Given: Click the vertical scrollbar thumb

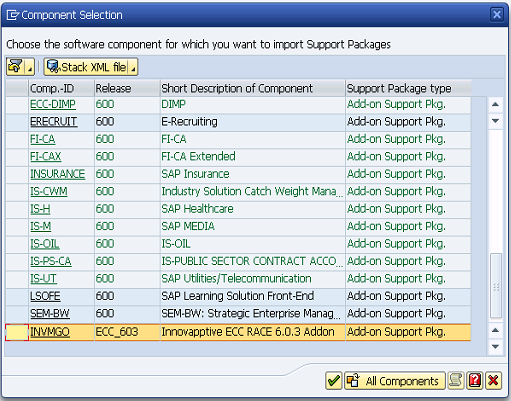Looking at the screenshot, I should 496,286.
